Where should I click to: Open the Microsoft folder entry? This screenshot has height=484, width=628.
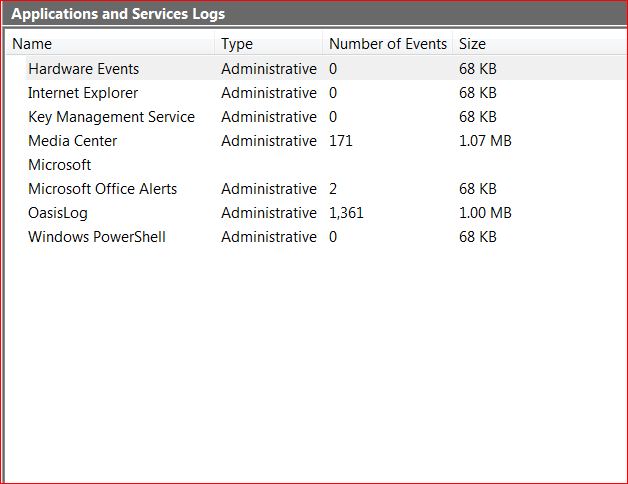(x=60, y=165)
